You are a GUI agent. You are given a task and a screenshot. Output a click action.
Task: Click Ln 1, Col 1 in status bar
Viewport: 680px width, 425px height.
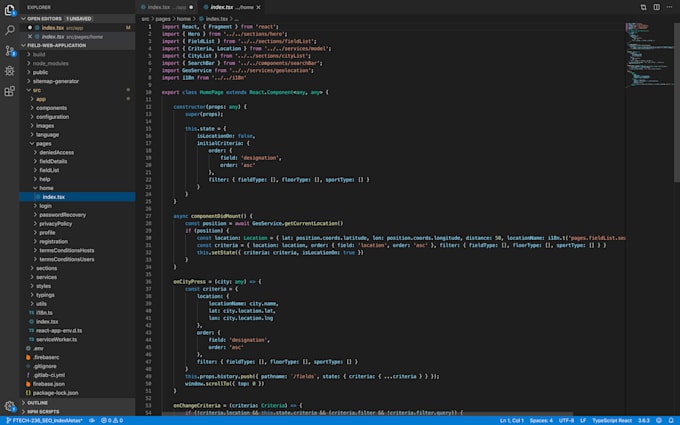point(512,421)
